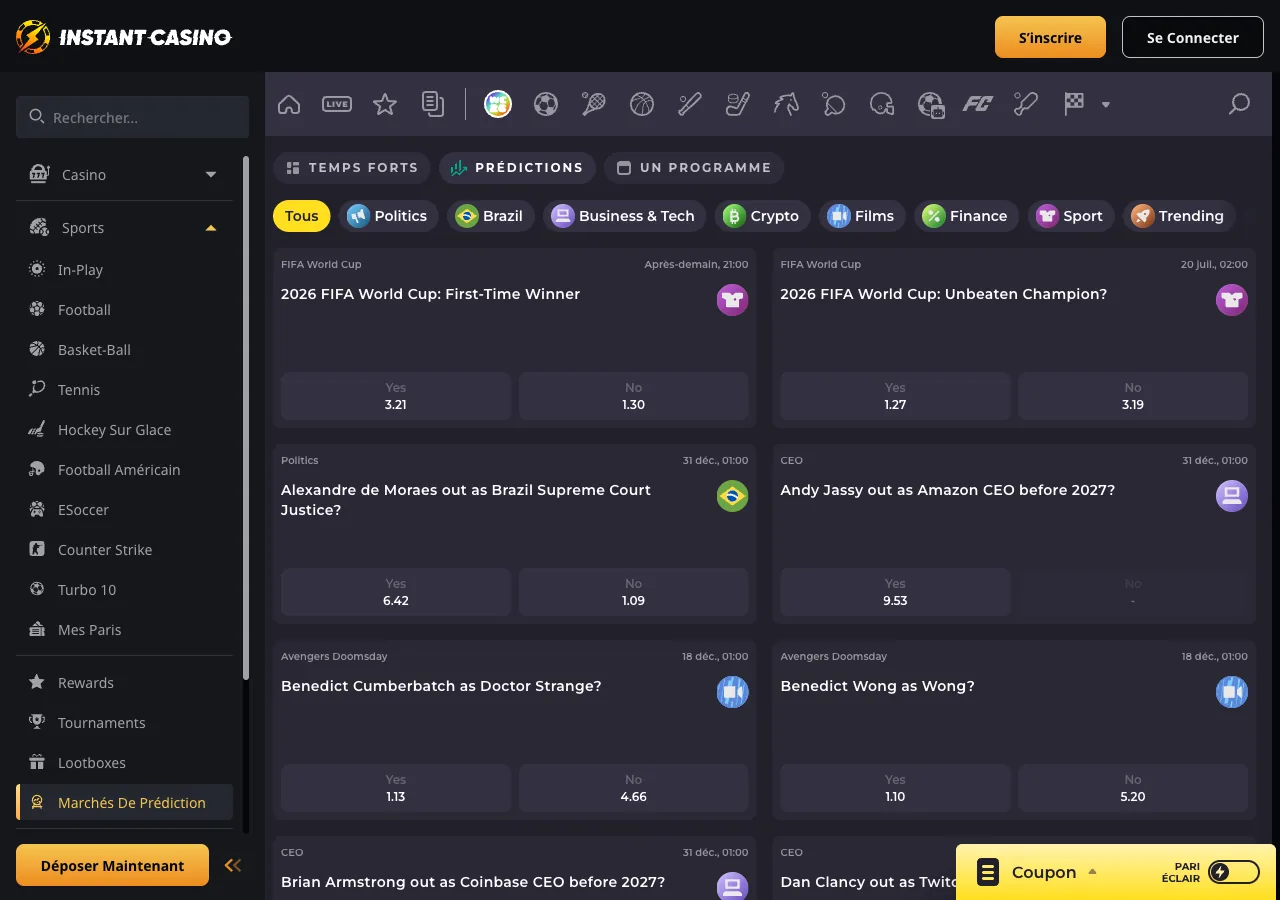The height and width of the screenshot is (900, 1280).
Task: Open Hockey Sur Glace in the sidebar
Action: tap(124, 429)
